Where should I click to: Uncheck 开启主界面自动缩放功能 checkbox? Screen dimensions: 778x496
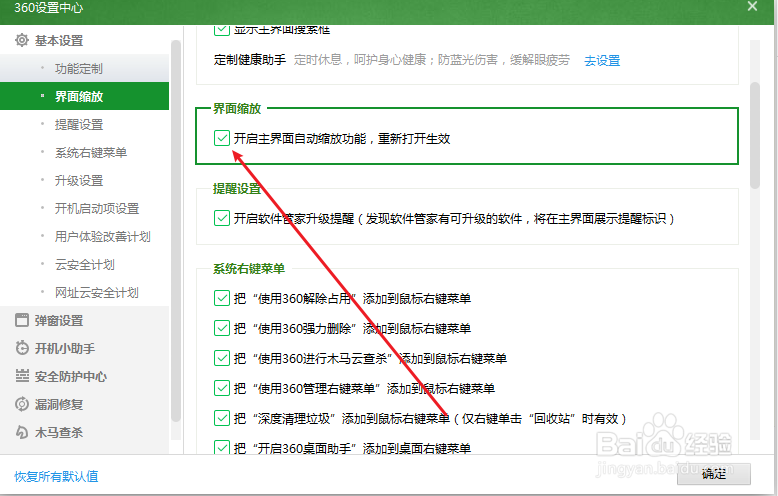(x=222, y=138)
